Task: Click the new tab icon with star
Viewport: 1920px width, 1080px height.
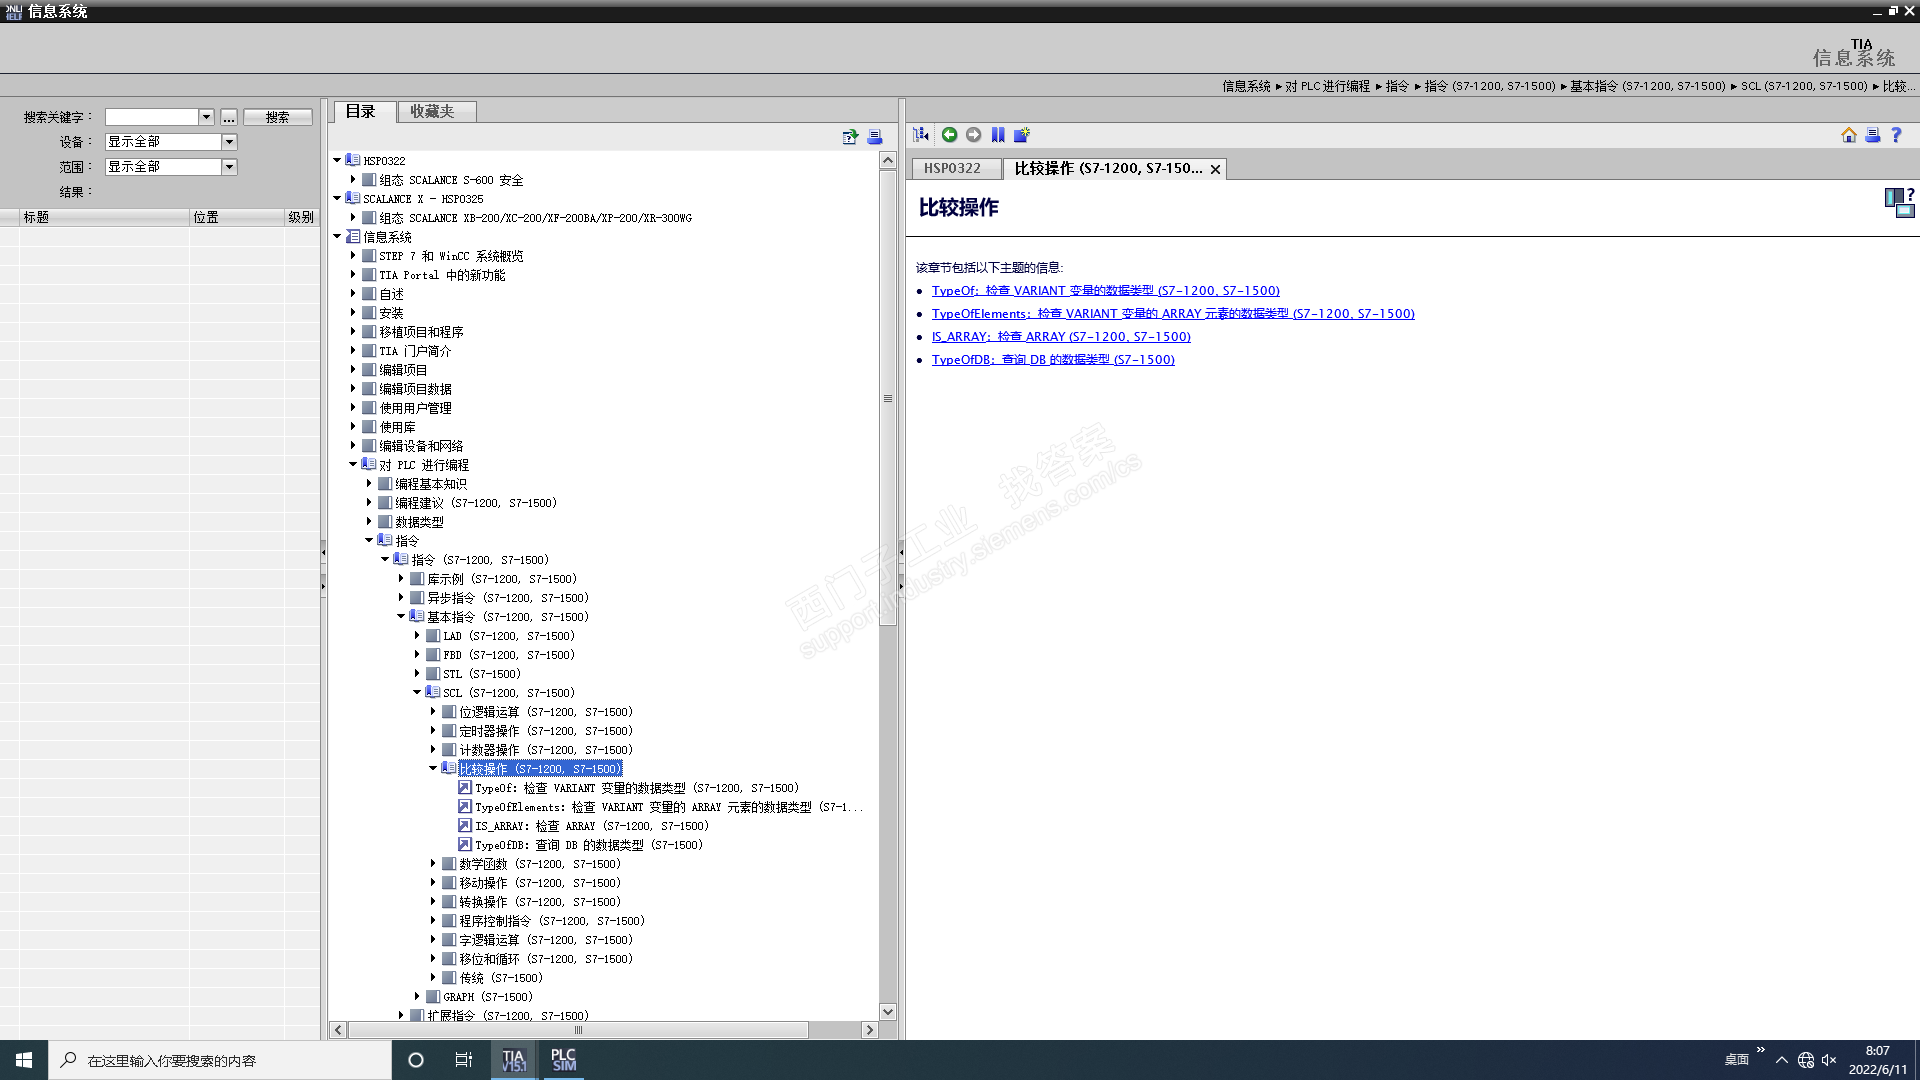Action: coord(1021,135)
